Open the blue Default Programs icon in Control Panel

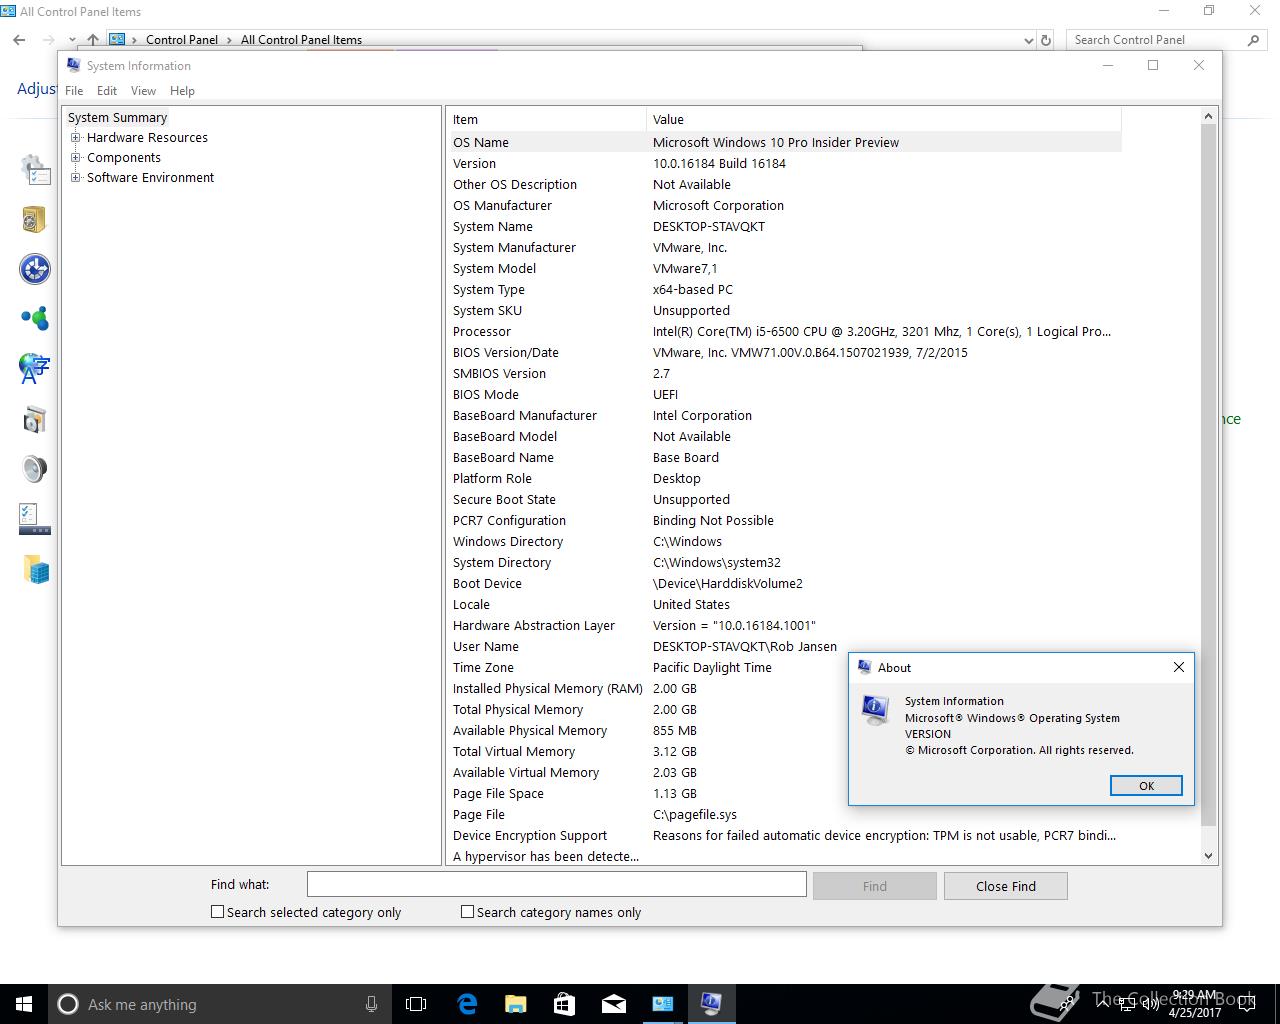[35, 269]
